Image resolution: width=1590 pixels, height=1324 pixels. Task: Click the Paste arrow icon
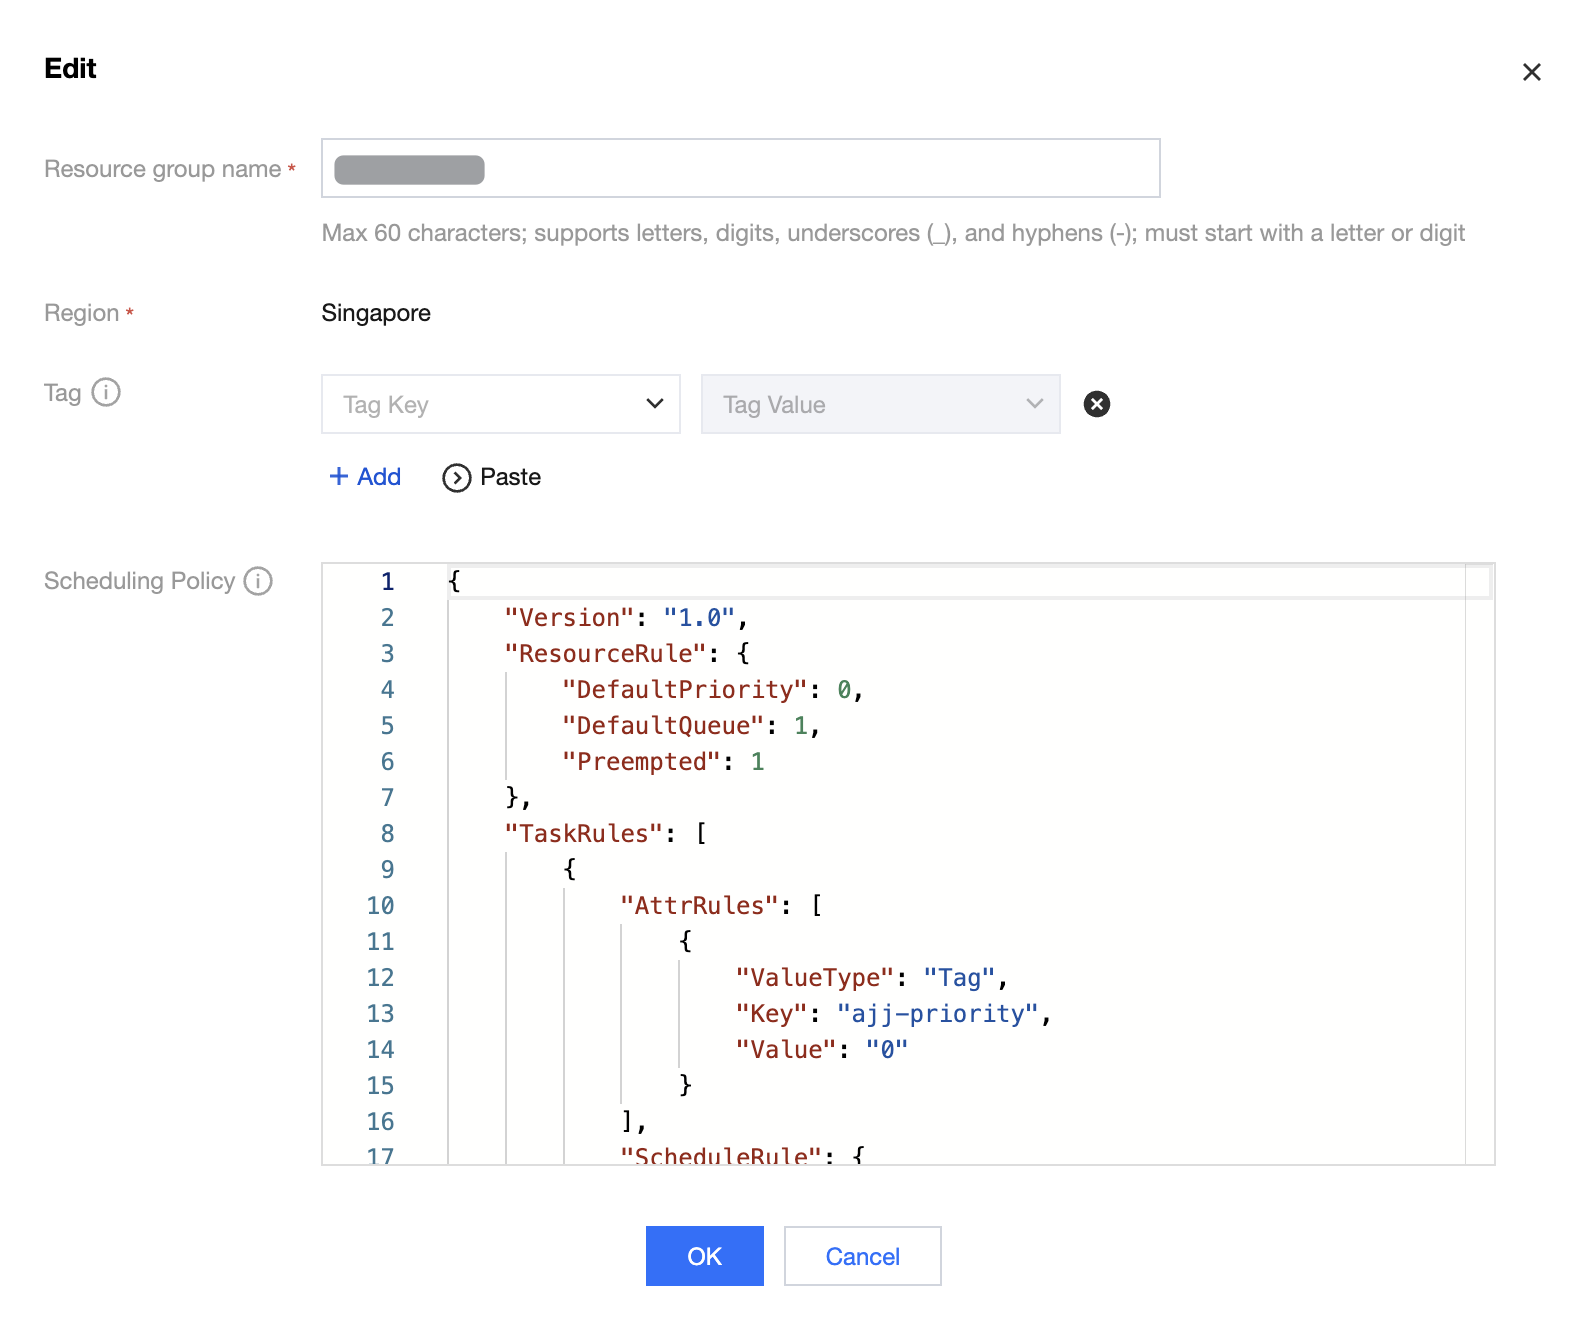(x=456, y=478)
